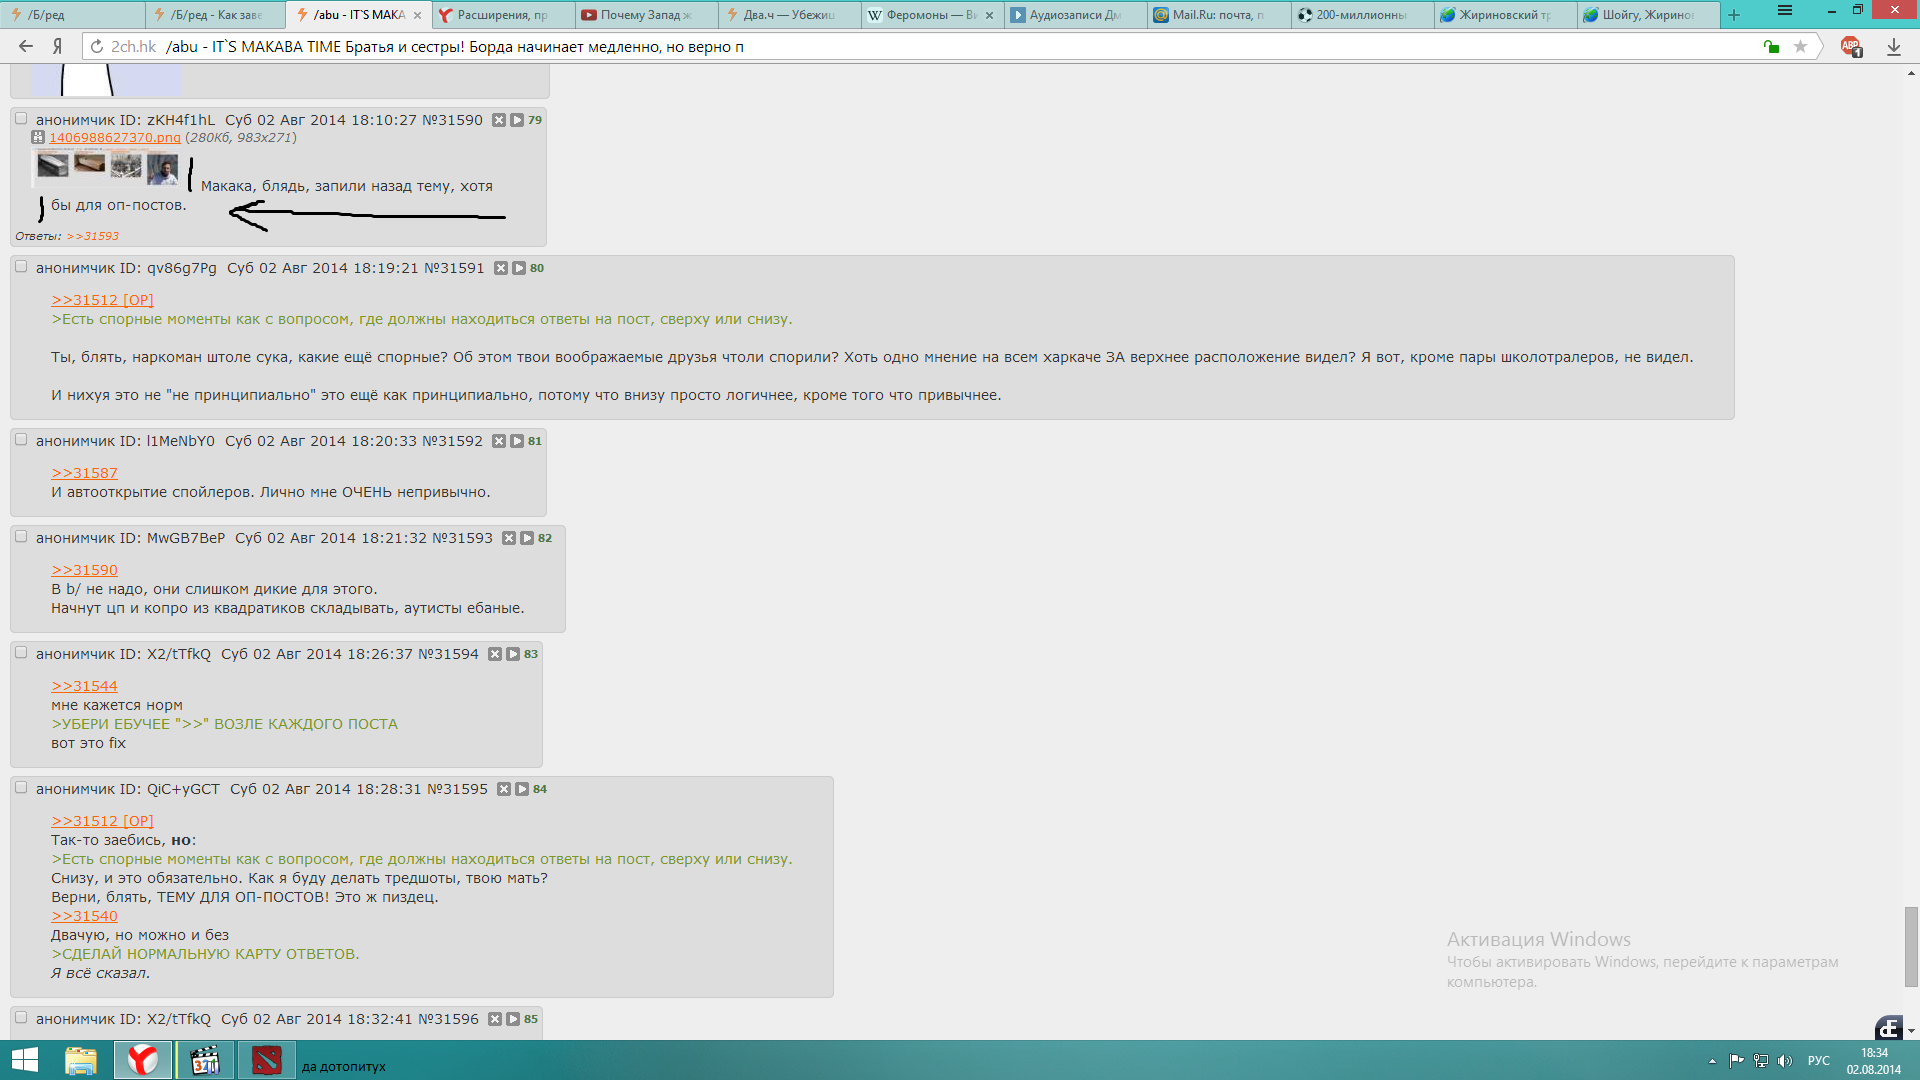The width and height of the screenshot is (1920, 1080).
Task: Switch to the Mail.Ru почта tab
Action: click(x=1216, y=15)
